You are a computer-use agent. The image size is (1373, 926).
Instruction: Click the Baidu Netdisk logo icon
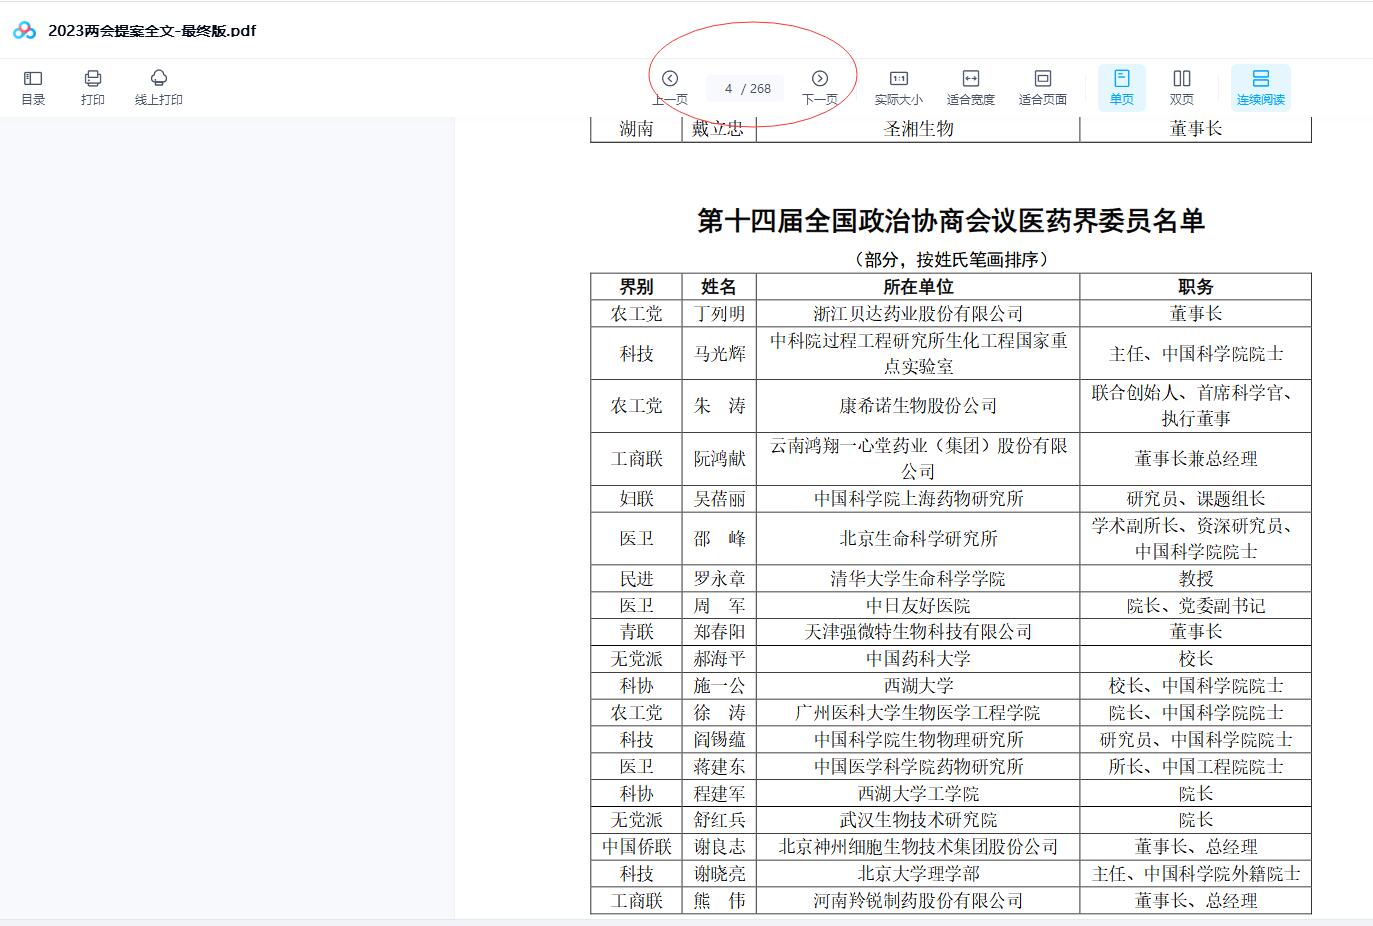coord(24,31)
